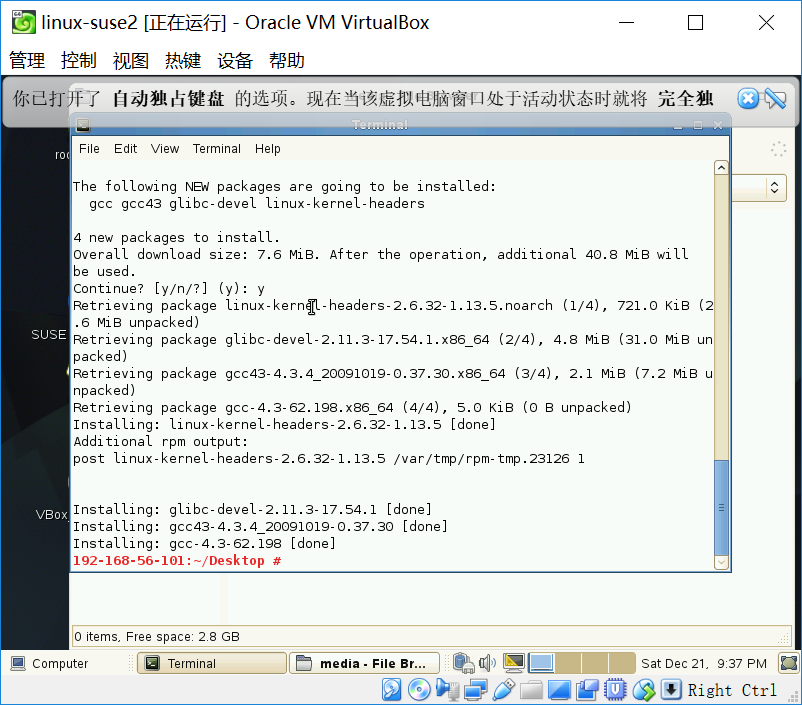Switch to the third workspace in switcher
The width and height of the screenshot is (802, 705).
coord(595,664)
